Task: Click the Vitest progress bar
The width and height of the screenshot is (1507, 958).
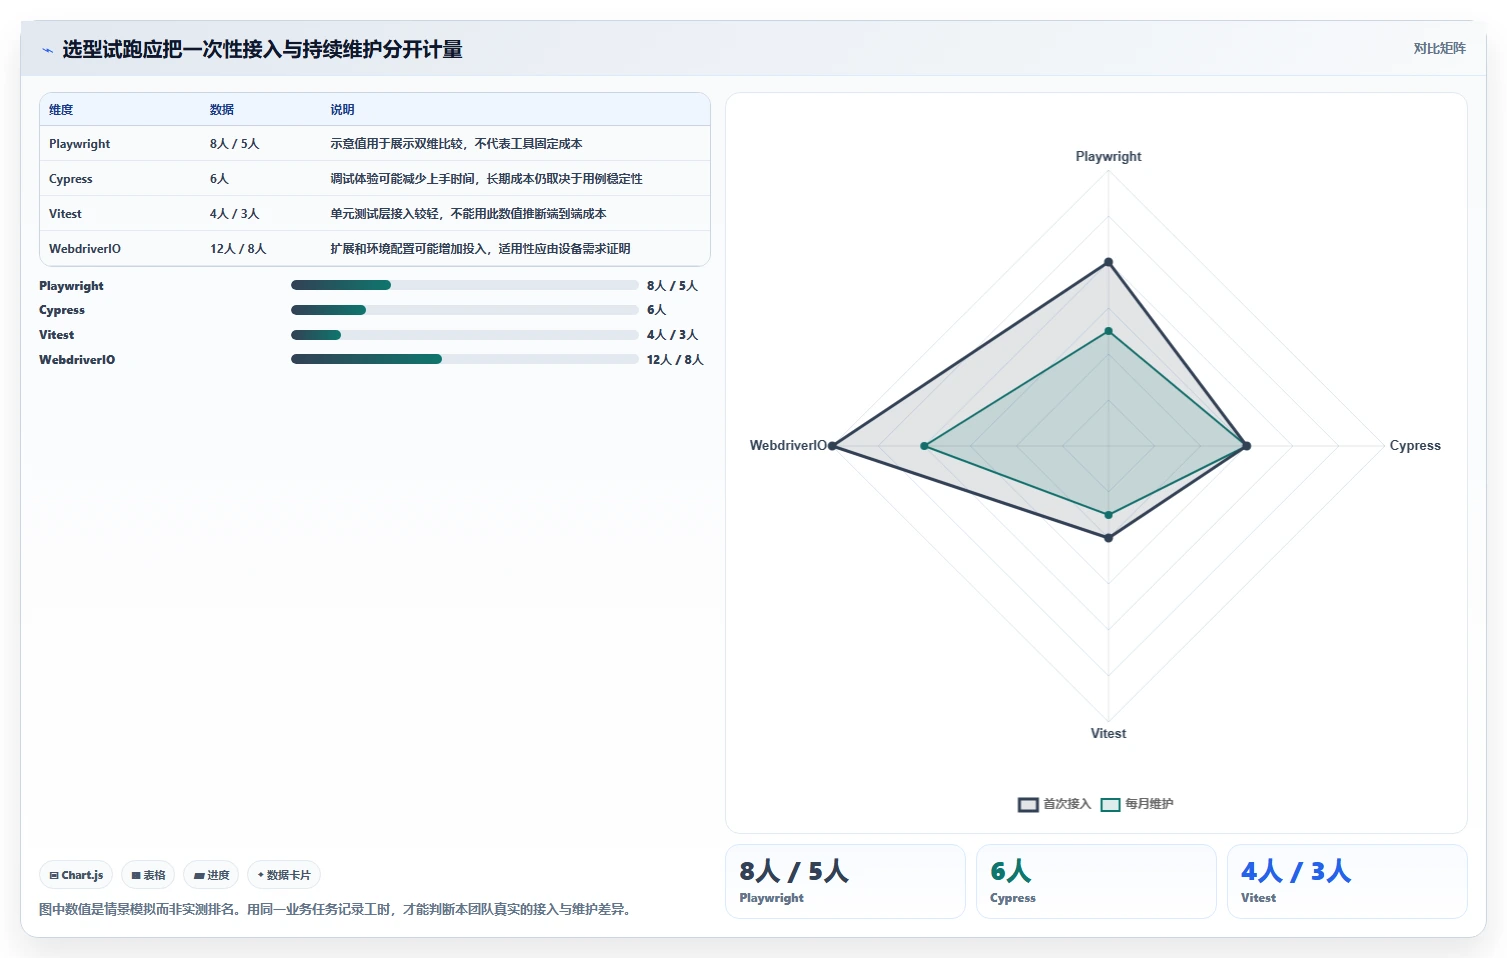Action: coord(464,335)
